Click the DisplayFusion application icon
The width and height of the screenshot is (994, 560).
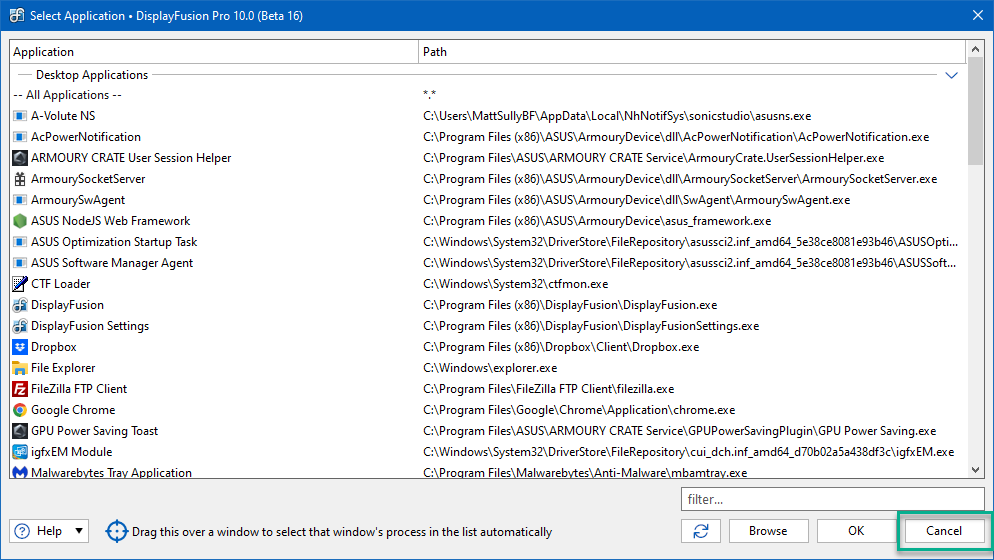point(20,305)
